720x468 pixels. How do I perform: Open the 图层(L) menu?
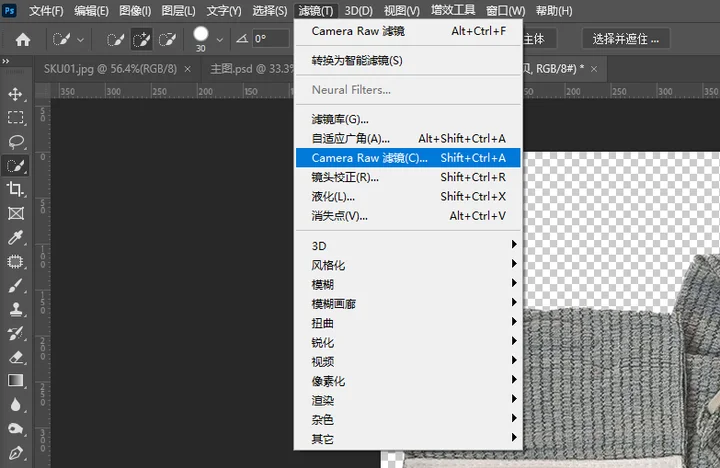178,11
